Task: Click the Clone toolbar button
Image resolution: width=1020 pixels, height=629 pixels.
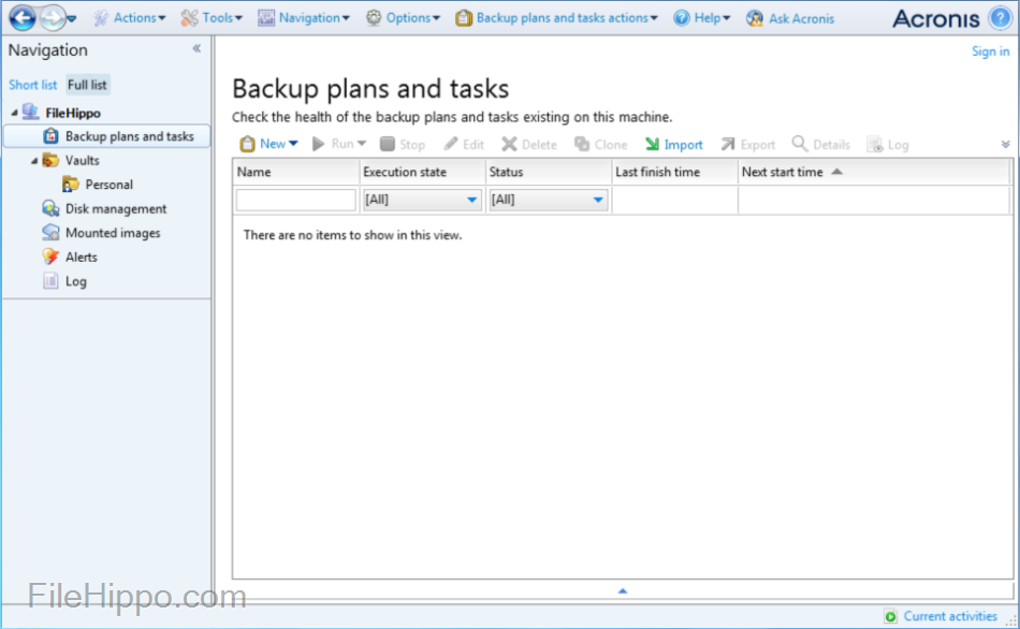Action: (x=600, y=144)
